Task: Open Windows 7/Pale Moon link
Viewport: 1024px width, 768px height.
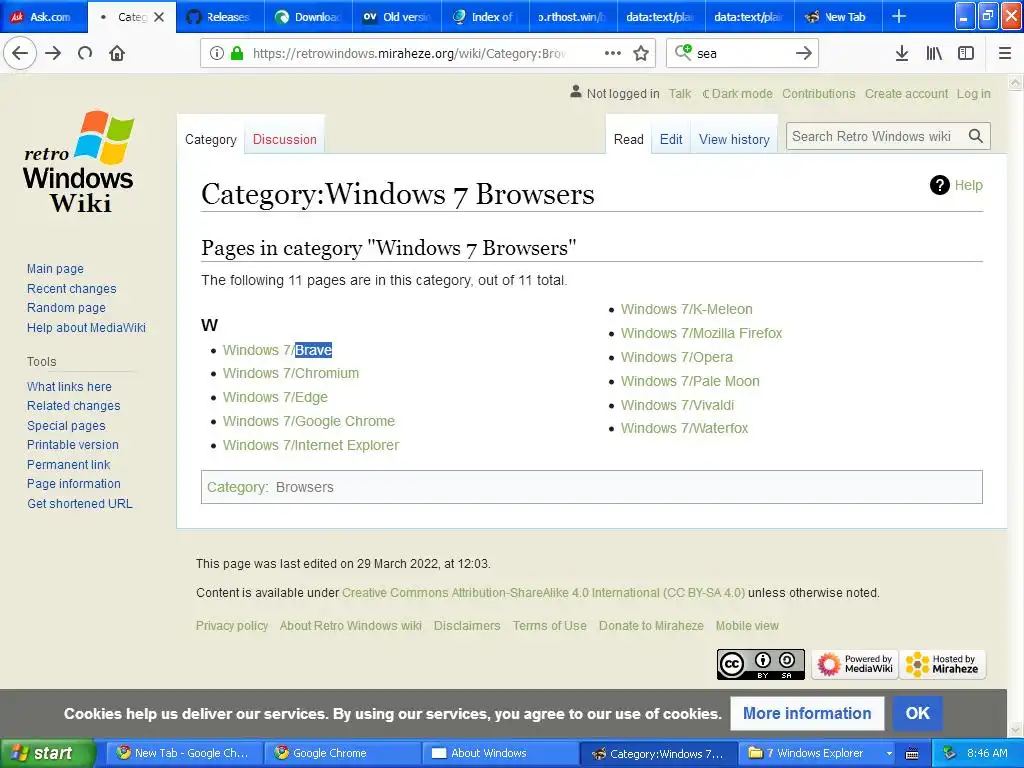Action: 690,381
